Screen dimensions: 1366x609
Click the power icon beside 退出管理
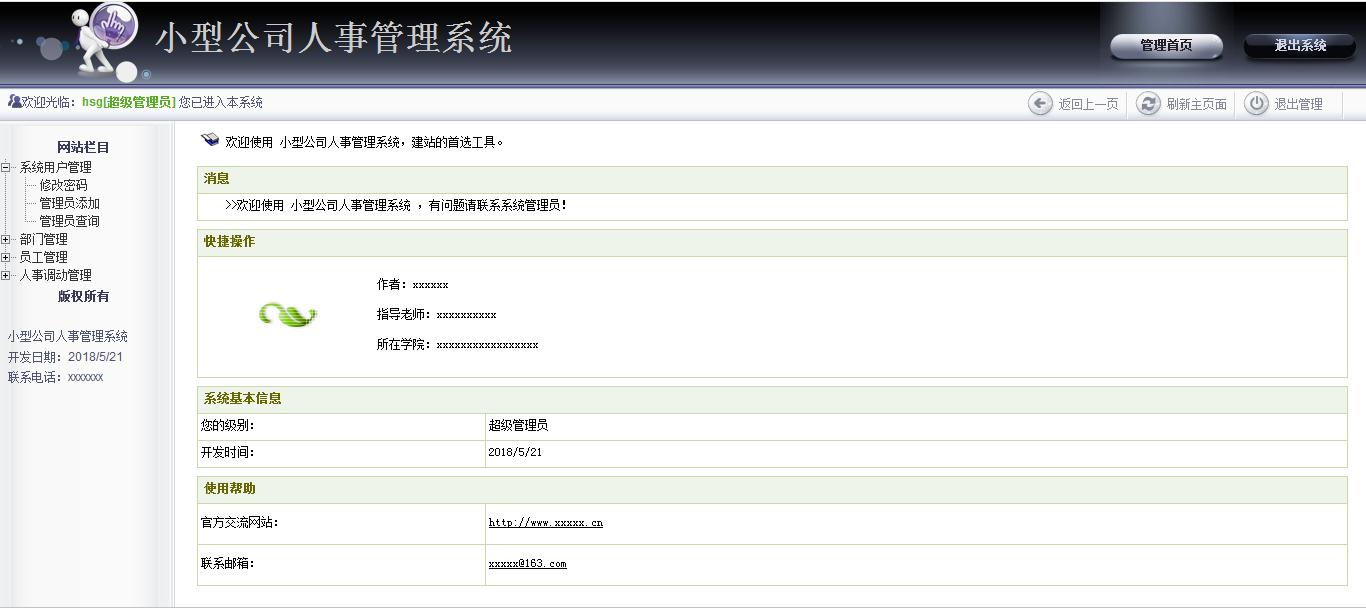(1256, 103)
